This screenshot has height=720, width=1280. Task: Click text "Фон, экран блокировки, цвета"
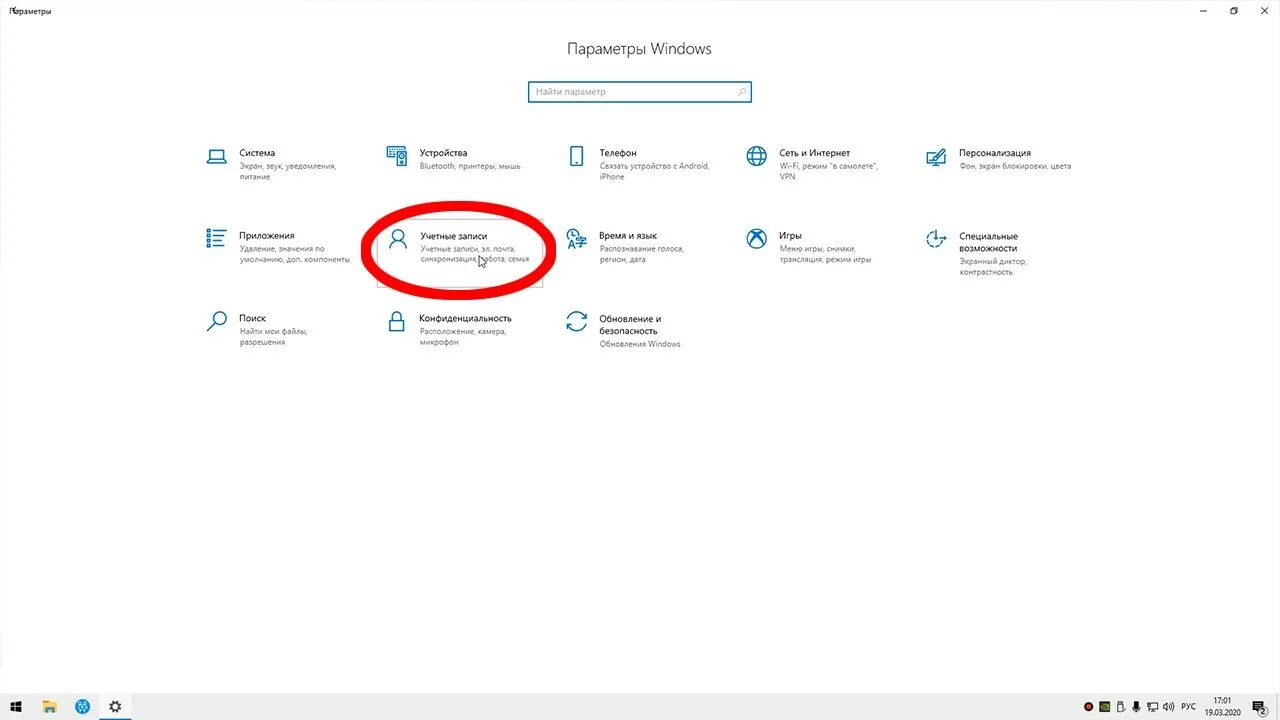pyautogui.click(x=1015, y=166)
